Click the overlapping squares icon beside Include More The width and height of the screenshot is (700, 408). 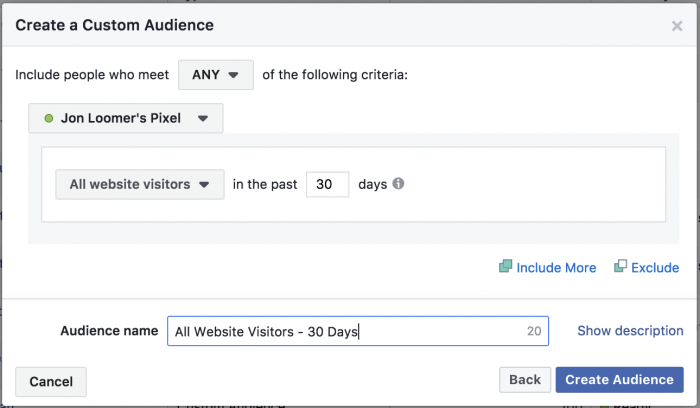[506, 267]
